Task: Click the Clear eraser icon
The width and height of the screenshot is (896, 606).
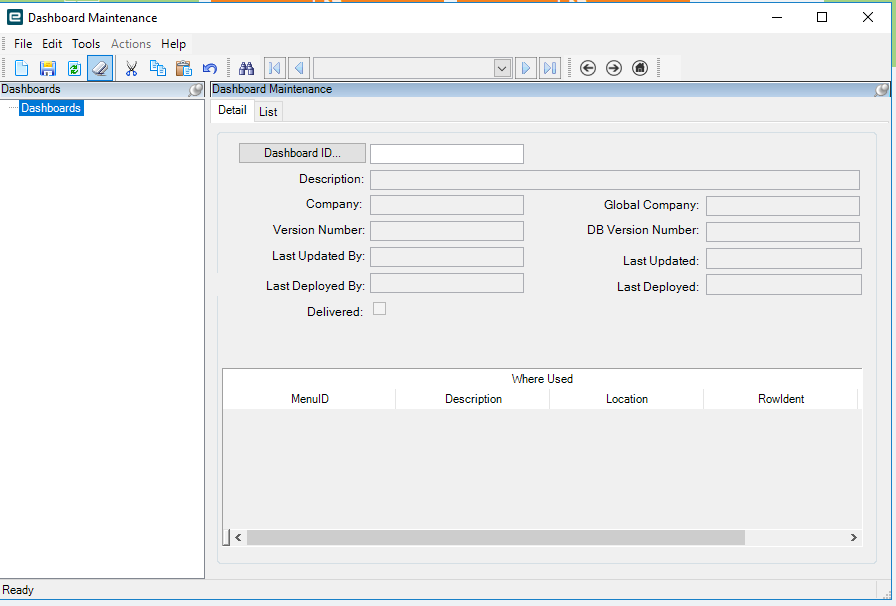Action: (100, 68)
